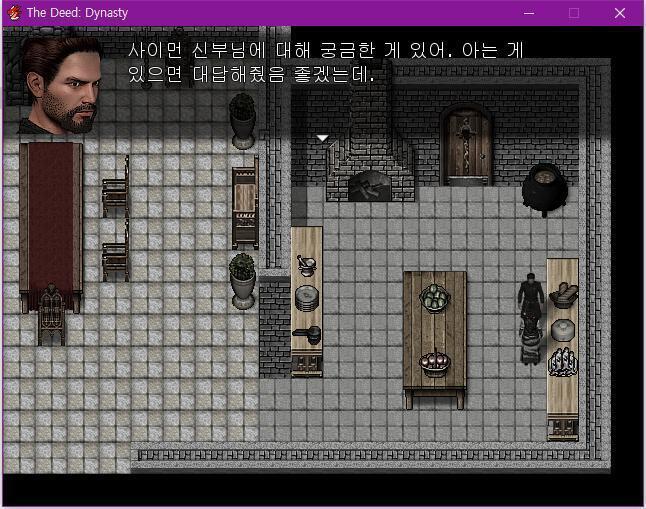Click the dialogue continue arrow indicator
Image resolution: width=646 pixels, height=509 pixels.
pos(322,138)
